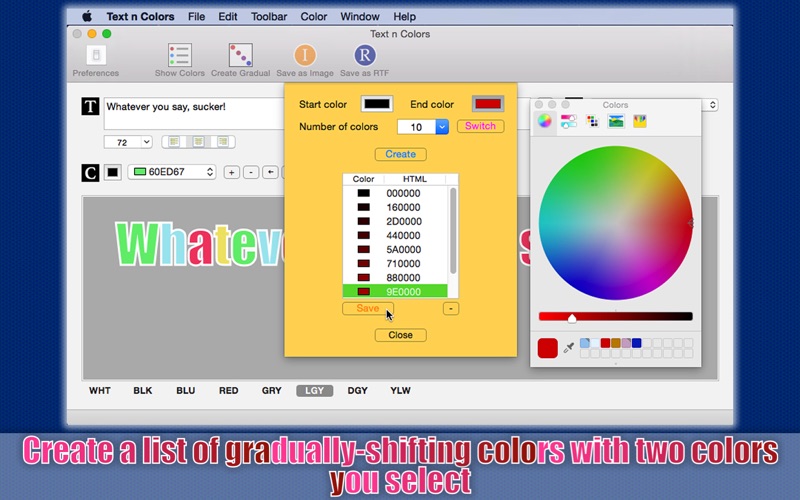
Task: Switch to the color wheel picker tab
Action: (544, 121)
